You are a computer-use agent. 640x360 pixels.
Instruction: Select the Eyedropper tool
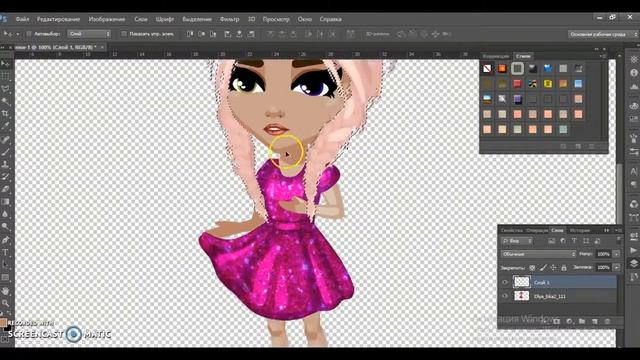pos(5,126)
